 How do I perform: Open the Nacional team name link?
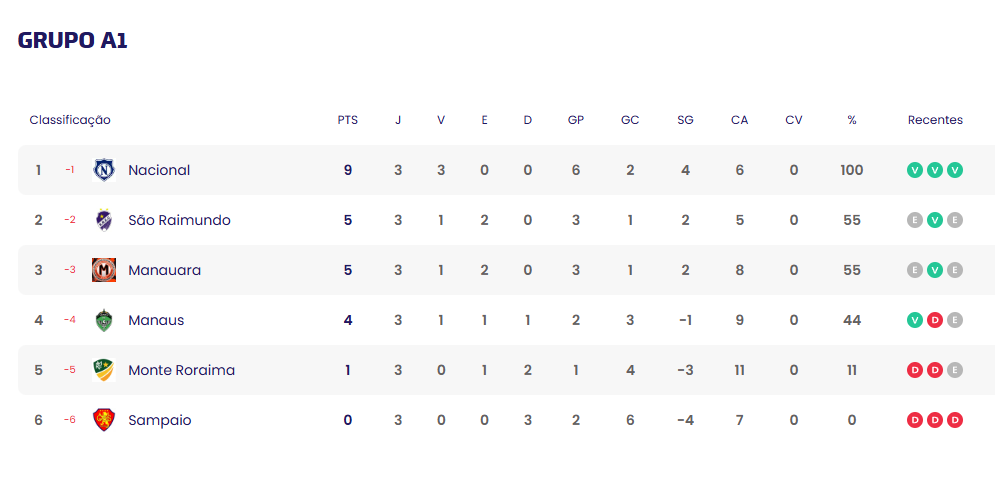pos(159,170)
